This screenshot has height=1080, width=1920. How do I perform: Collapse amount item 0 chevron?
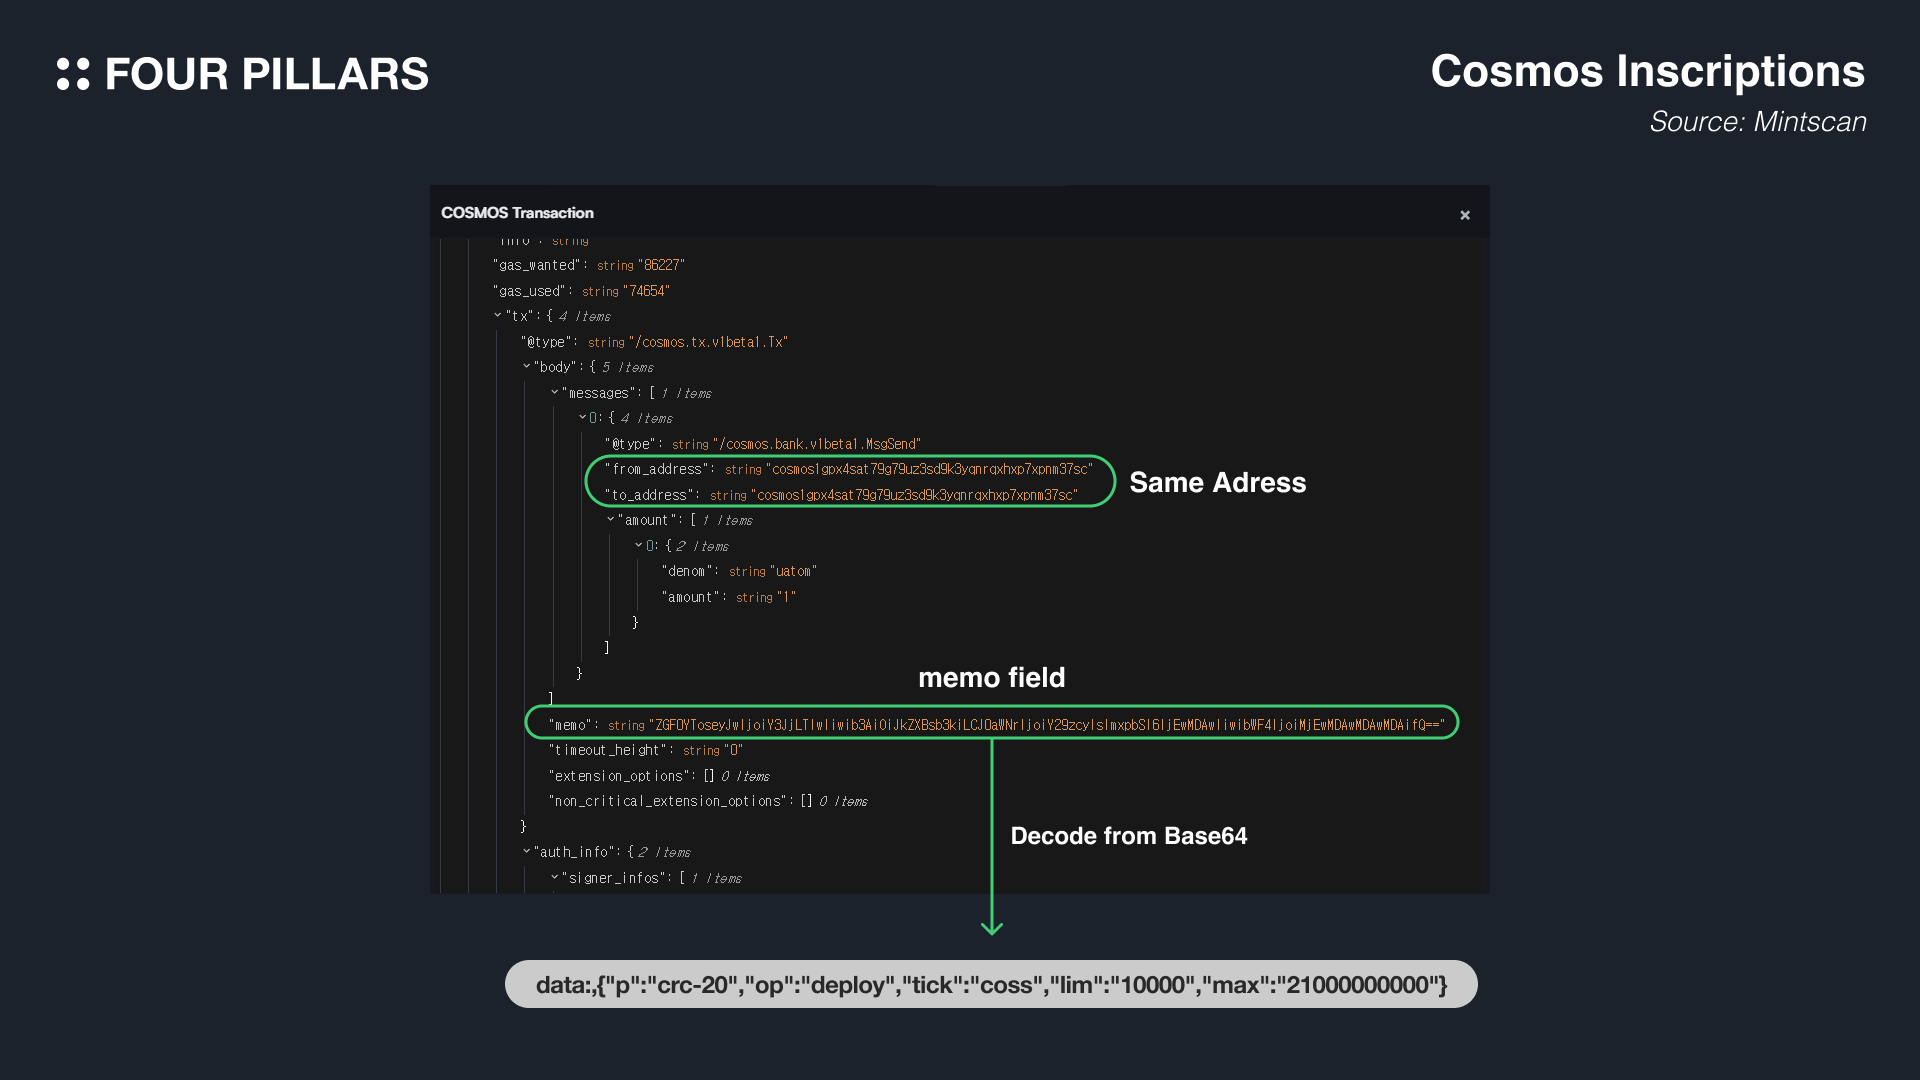(x=638, y=545)
